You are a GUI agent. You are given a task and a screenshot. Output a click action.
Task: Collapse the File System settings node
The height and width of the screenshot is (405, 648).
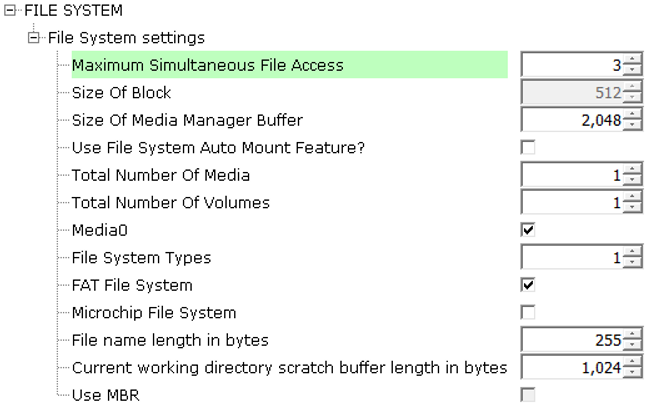click(33, 38)
